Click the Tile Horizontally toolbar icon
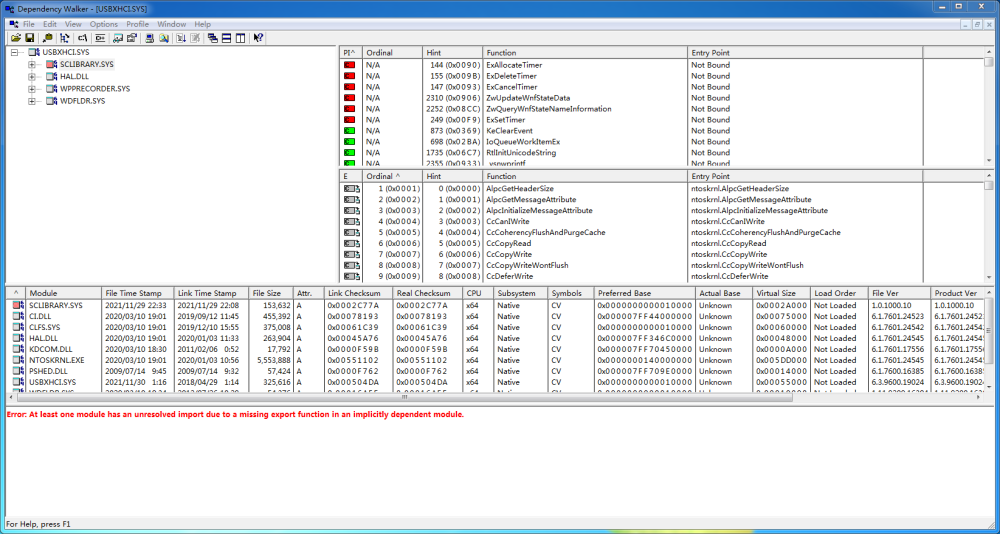The image size is (1000, 534). (227, 38)
